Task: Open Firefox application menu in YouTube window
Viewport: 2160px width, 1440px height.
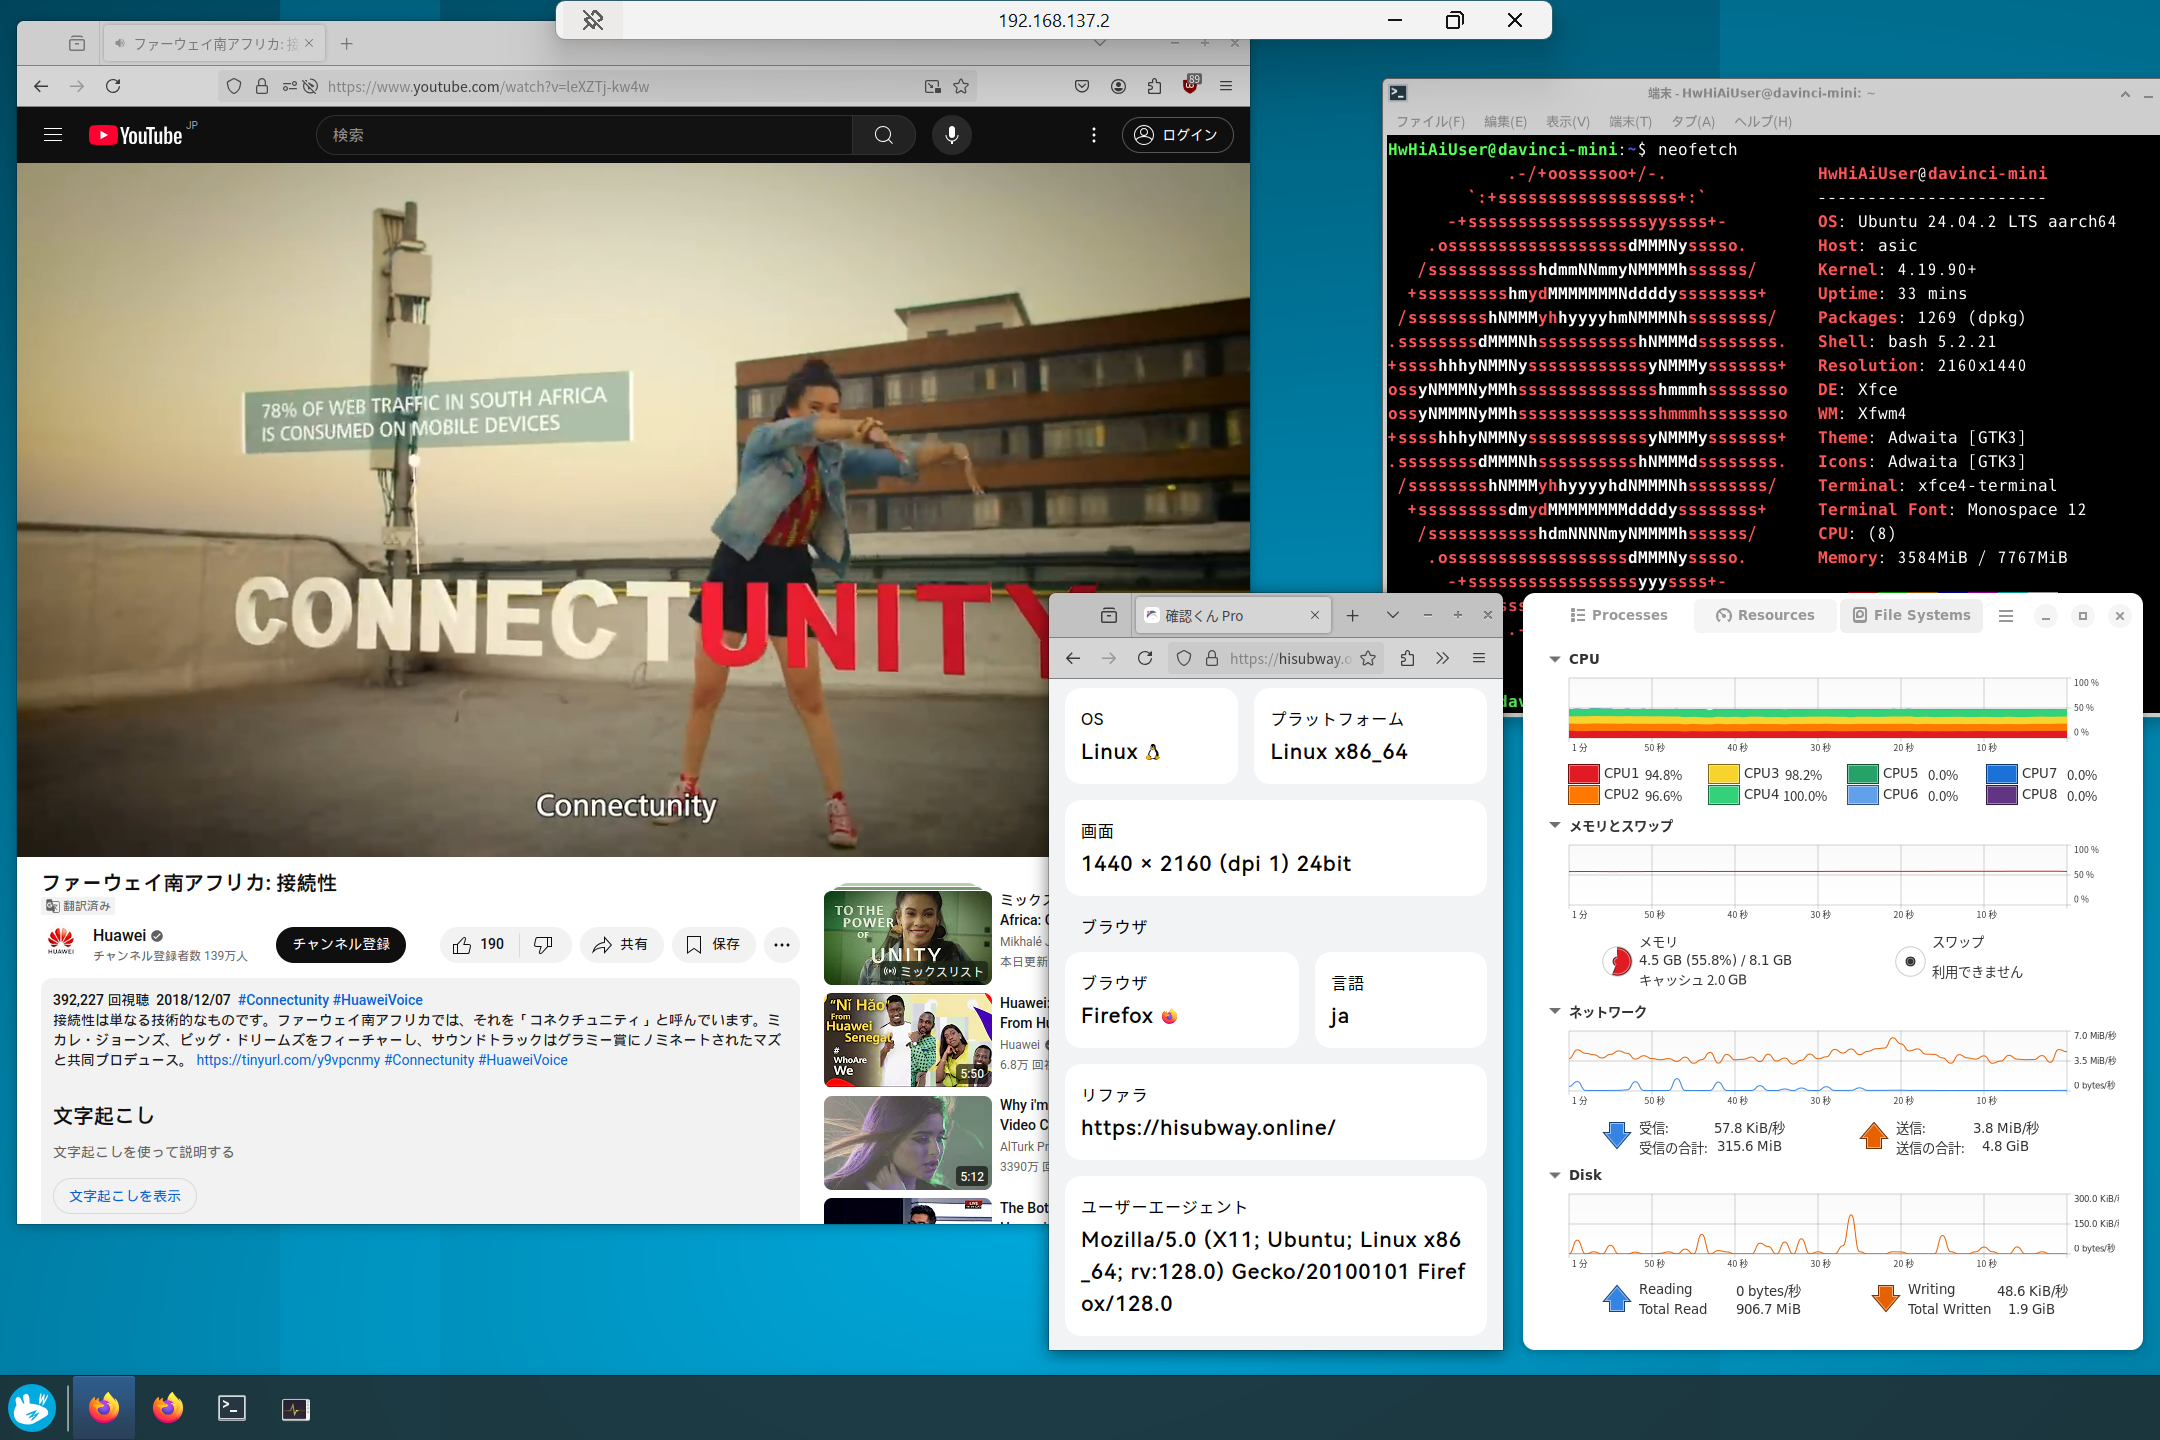Action: tap(1226, 86)
